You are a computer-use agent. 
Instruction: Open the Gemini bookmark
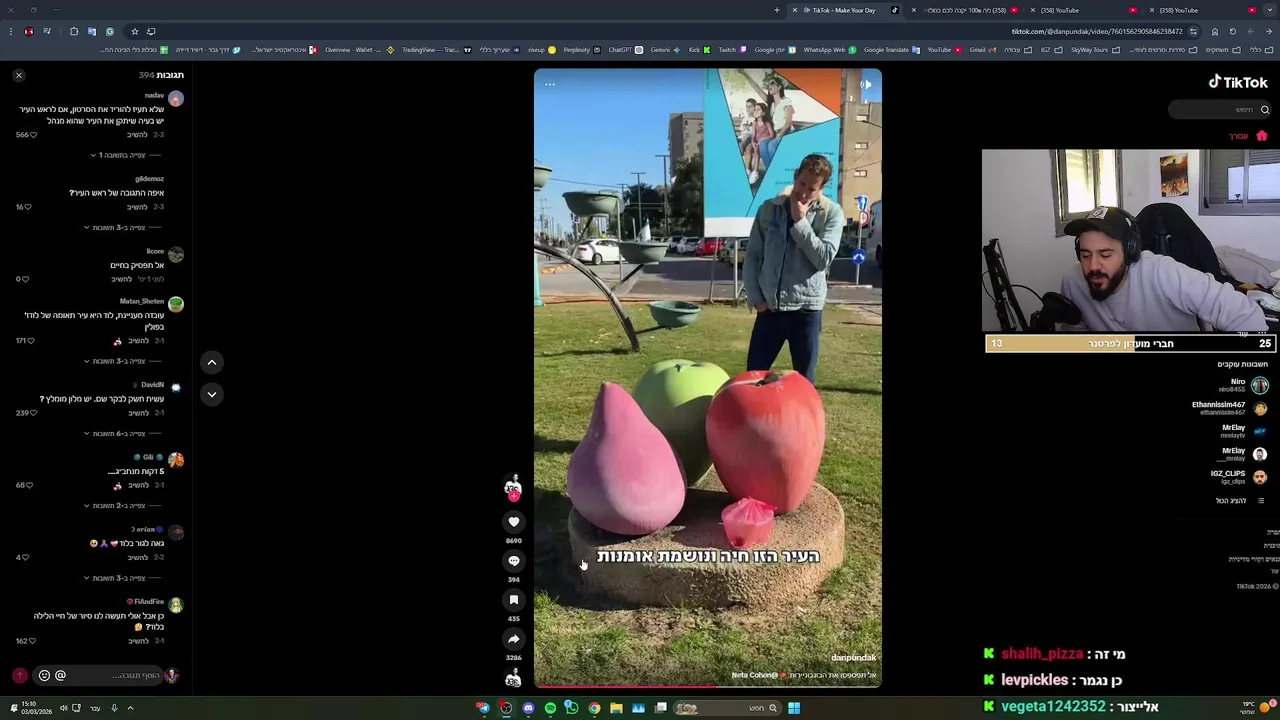click(x=664, y=49)
